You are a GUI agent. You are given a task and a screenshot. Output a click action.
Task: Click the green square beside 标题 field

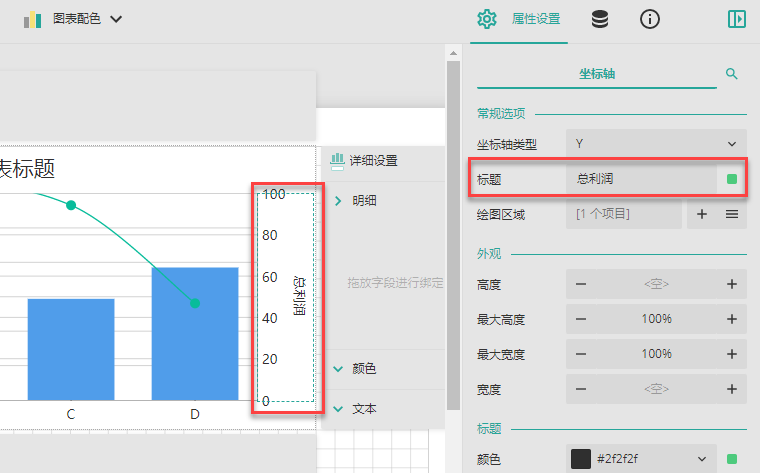[x=732, y=179]
